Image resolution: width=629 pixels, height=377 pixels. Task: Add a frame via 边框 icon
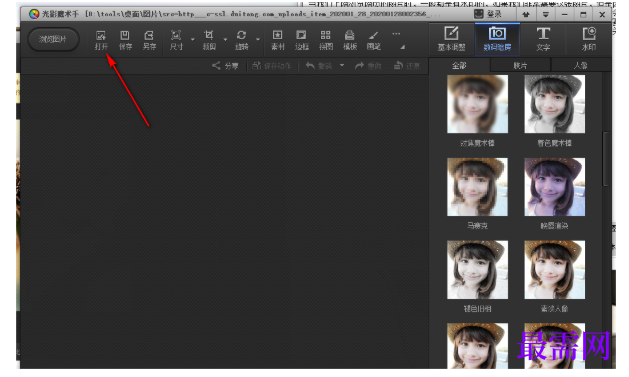coord(302,40)
